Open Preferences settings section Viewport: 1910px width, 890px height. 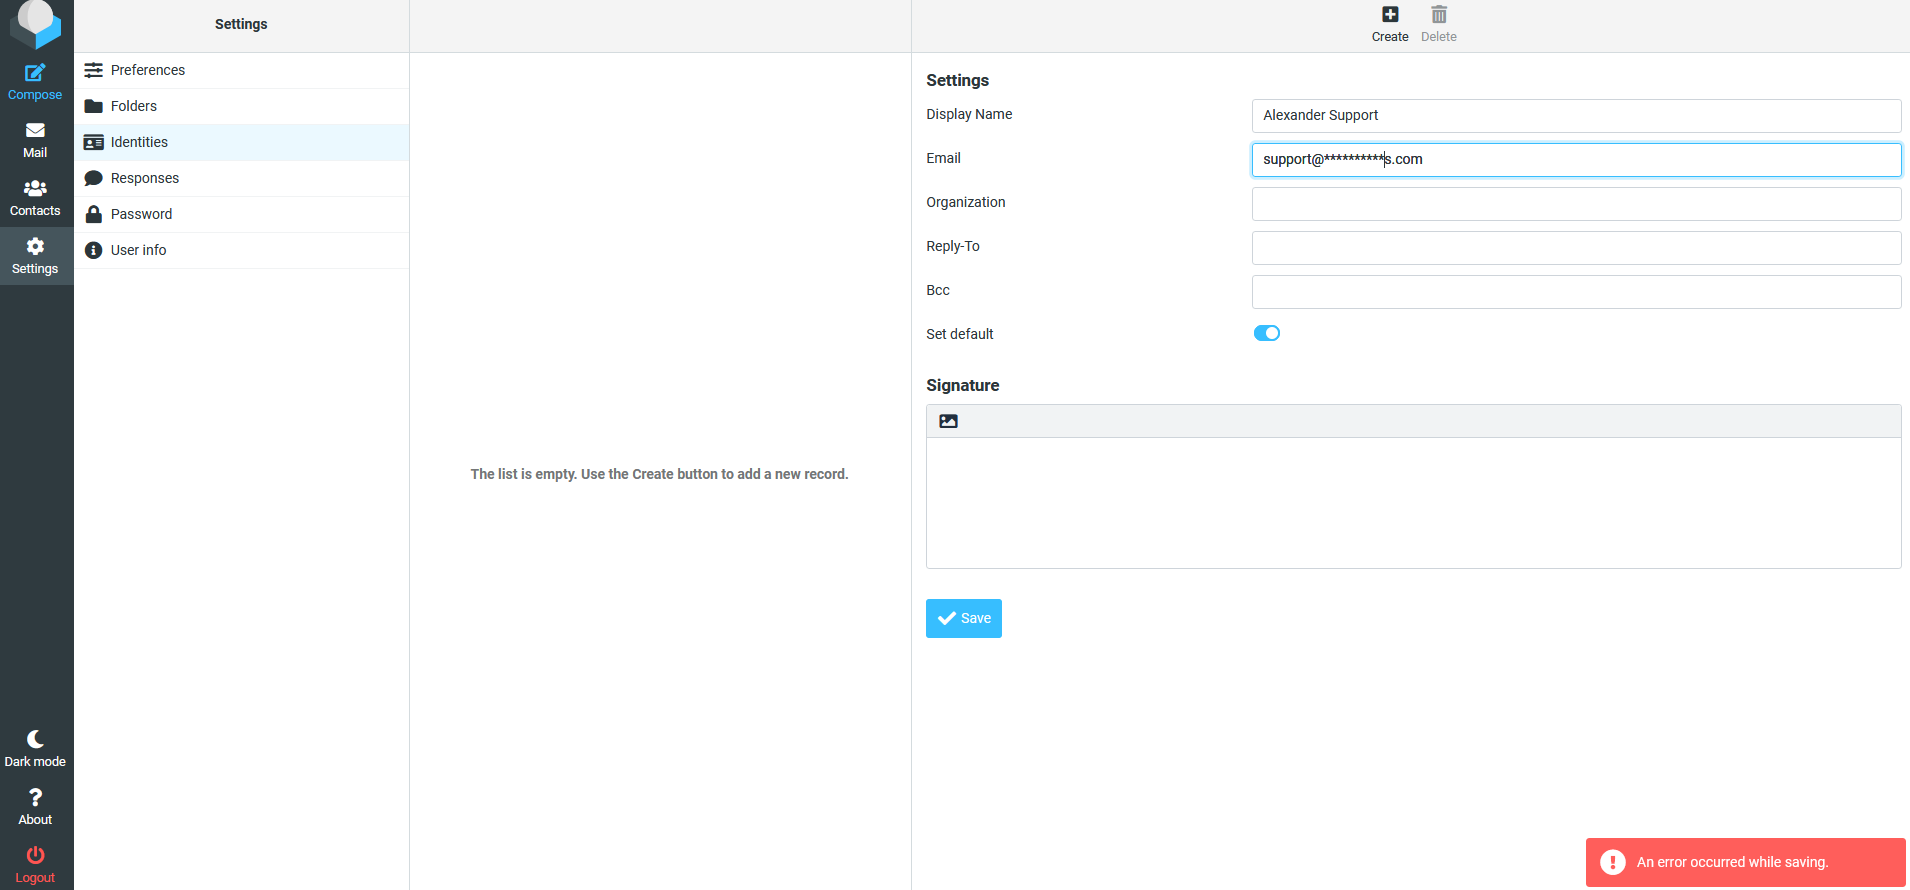(x=148, y=70)
